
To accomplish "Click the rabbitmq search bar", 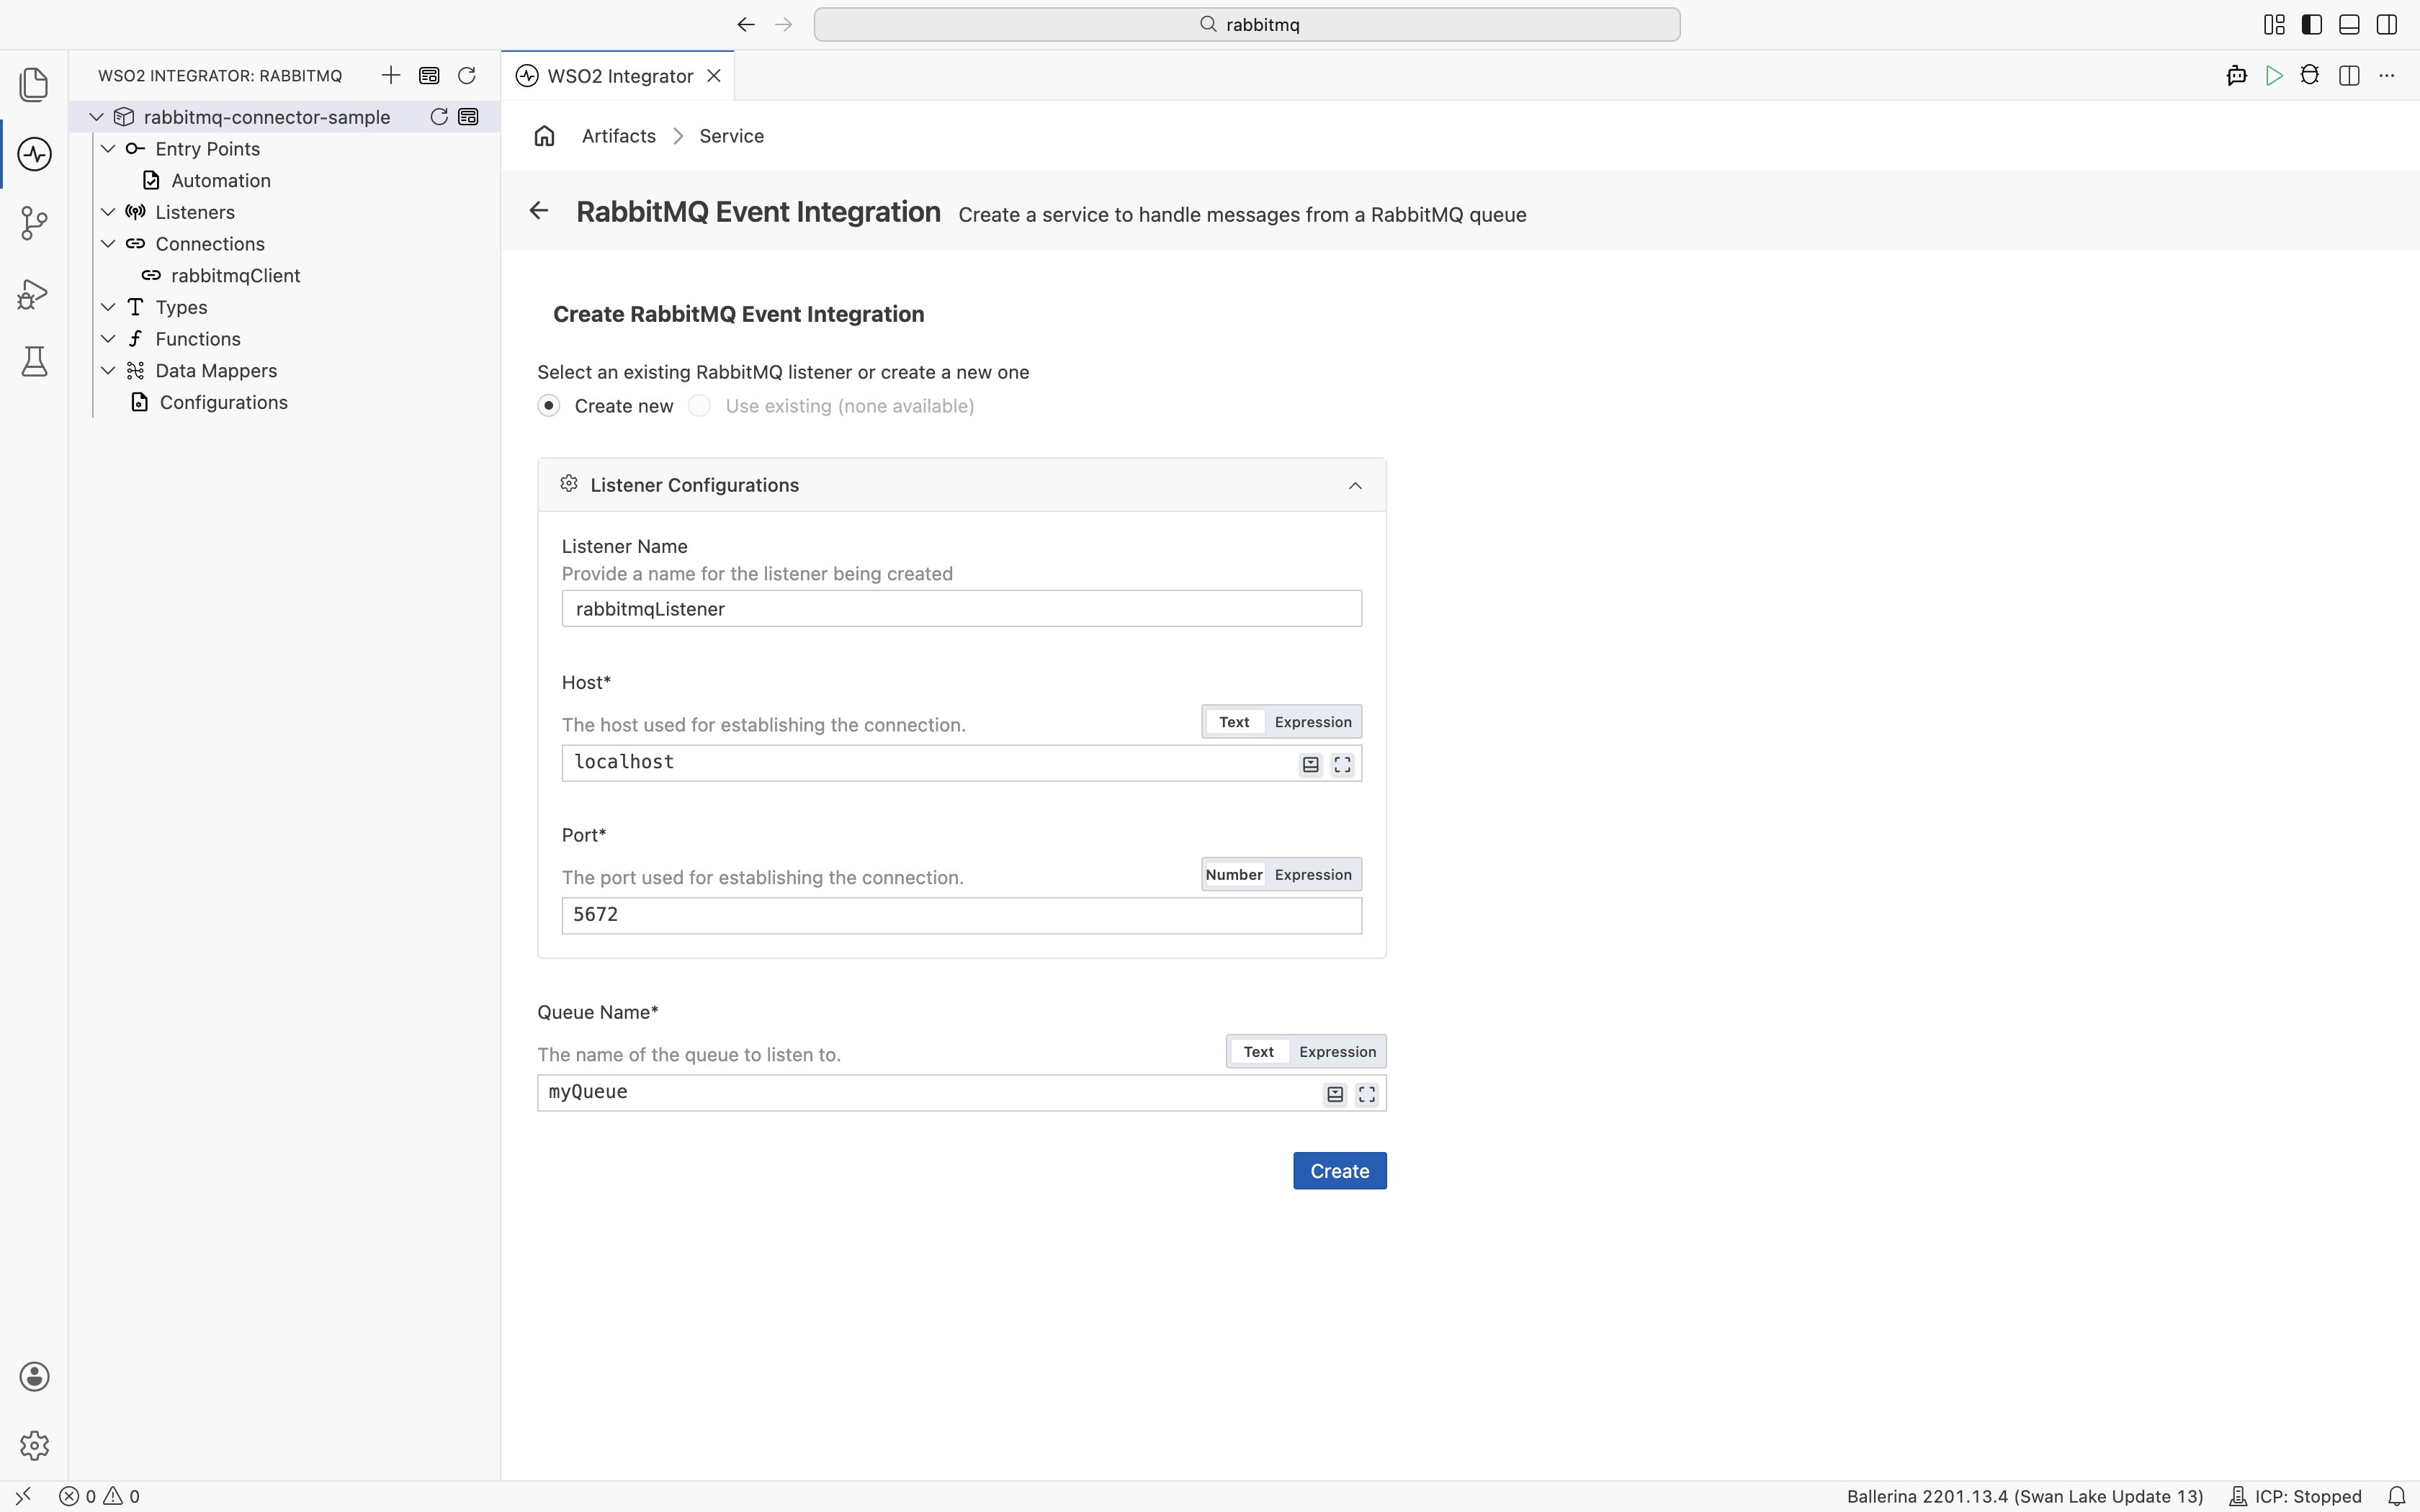I will (1246, 24).
